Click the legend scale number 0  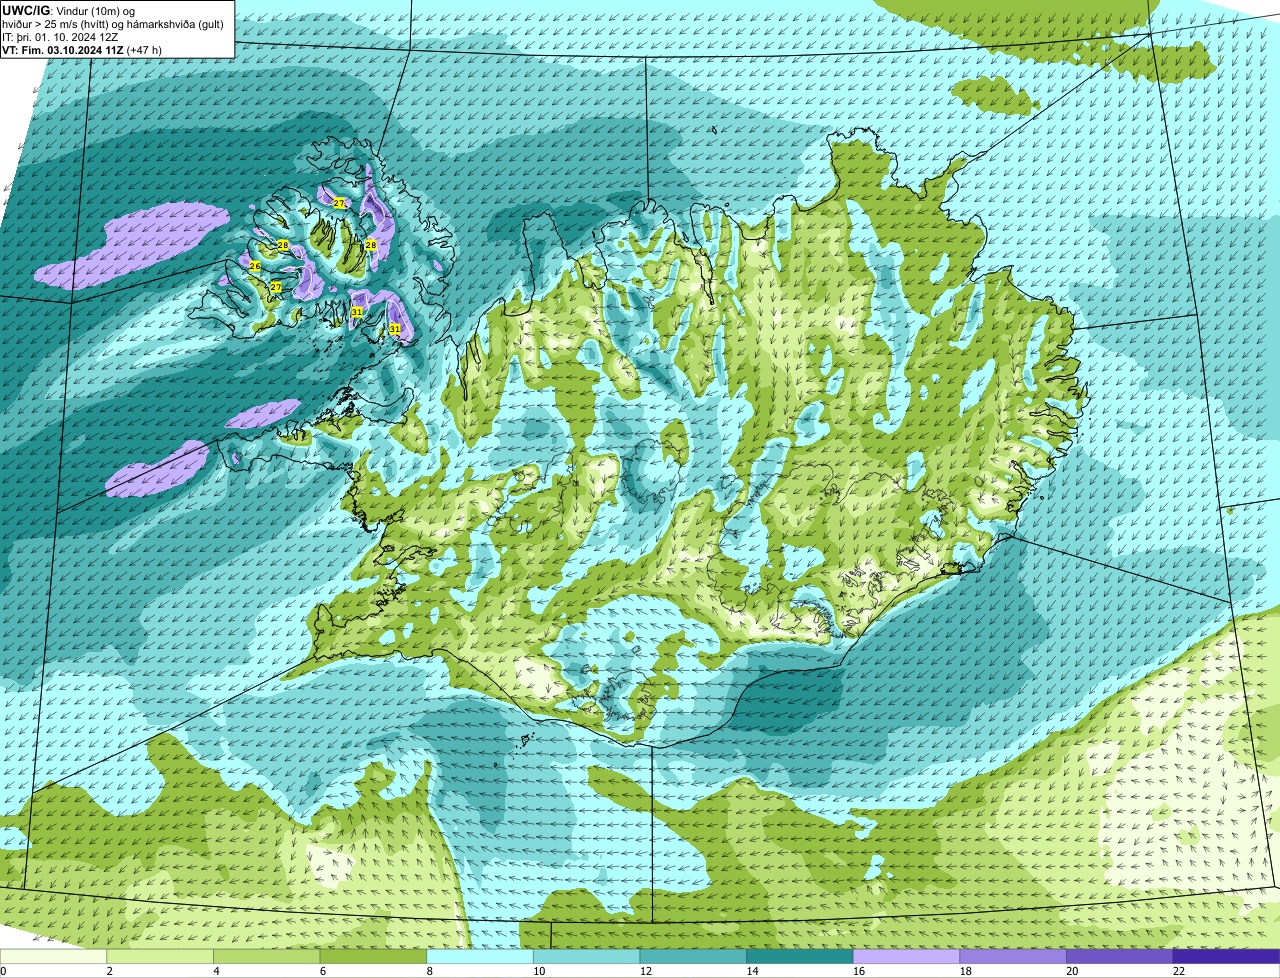coord(4,971)
